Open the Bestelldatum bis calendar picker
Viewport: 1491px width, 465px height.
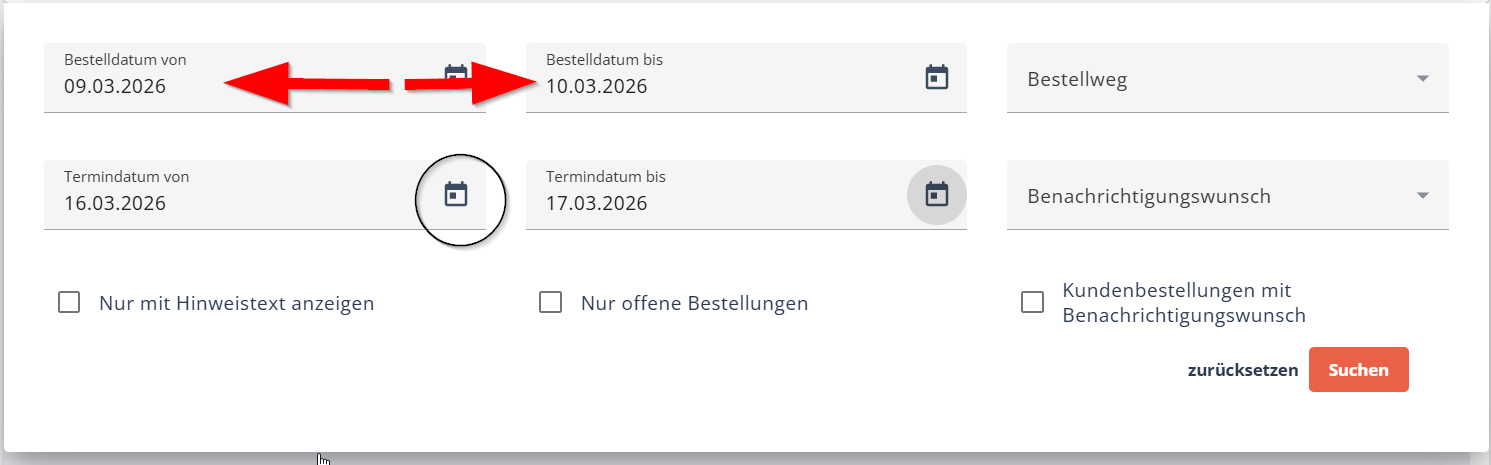[936, 77]
